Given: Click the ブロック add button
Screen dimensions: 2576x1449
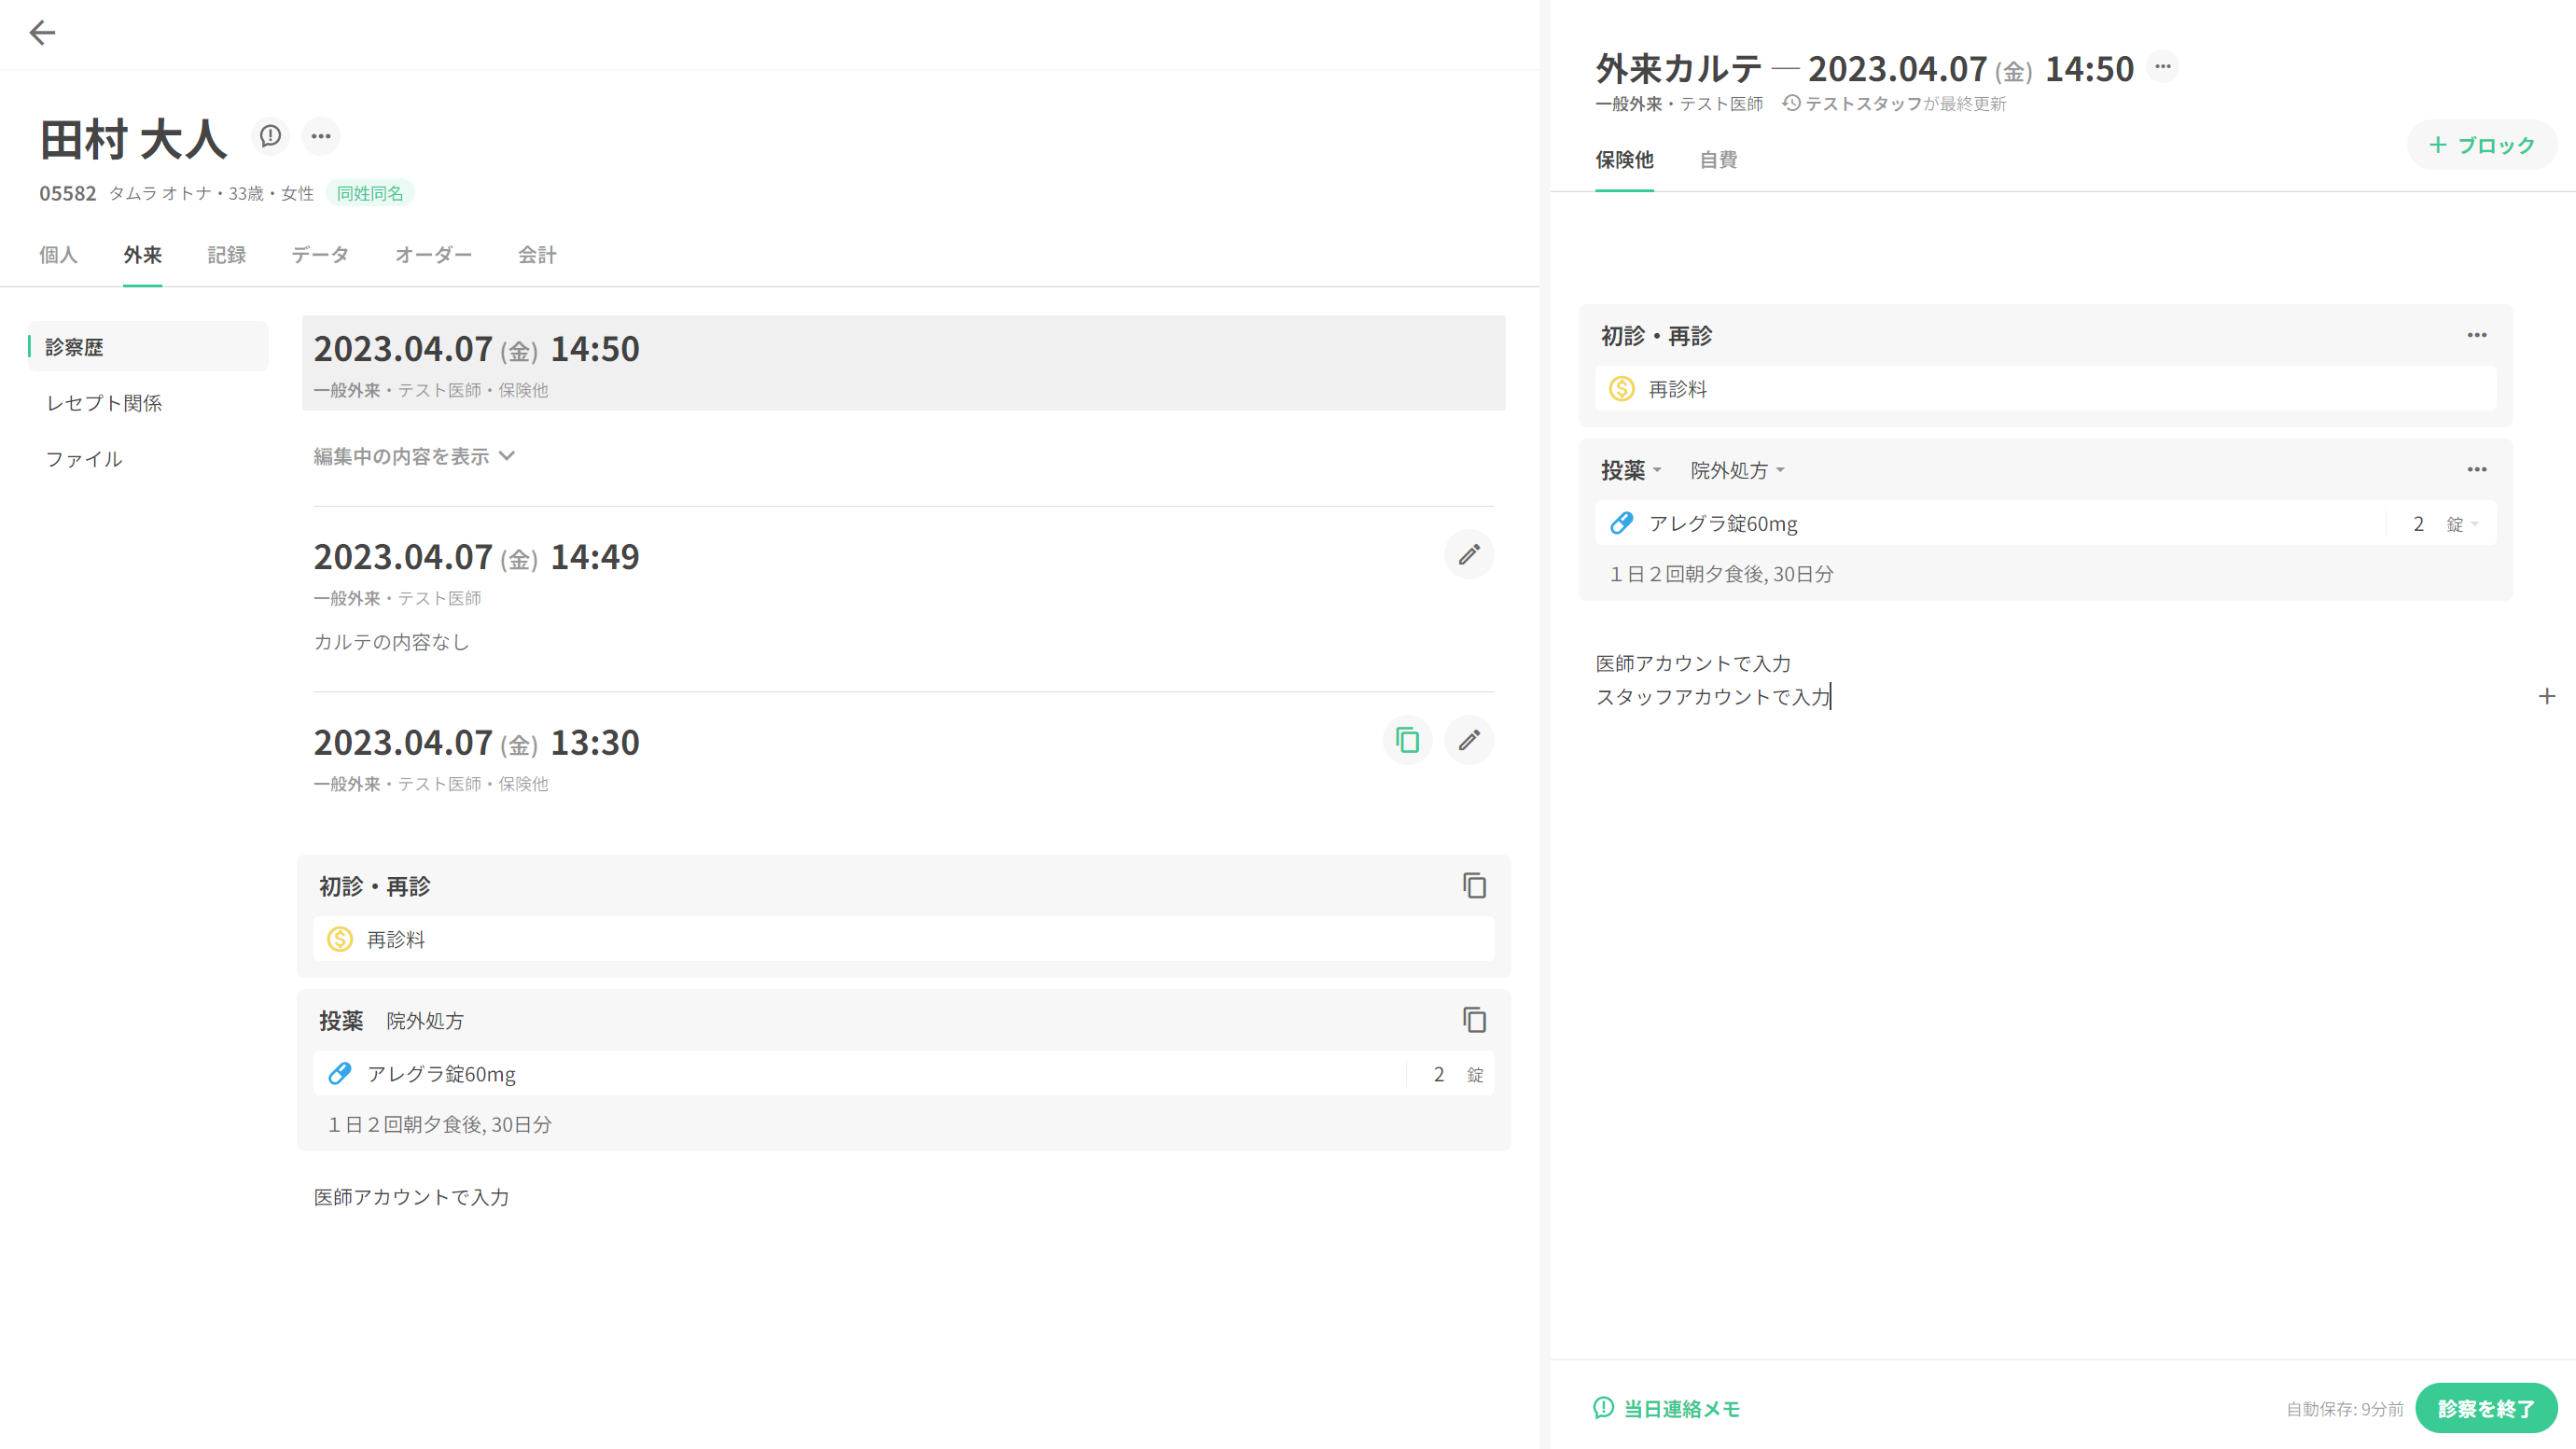Looking at the screenshot, I should pos(2481,145).
